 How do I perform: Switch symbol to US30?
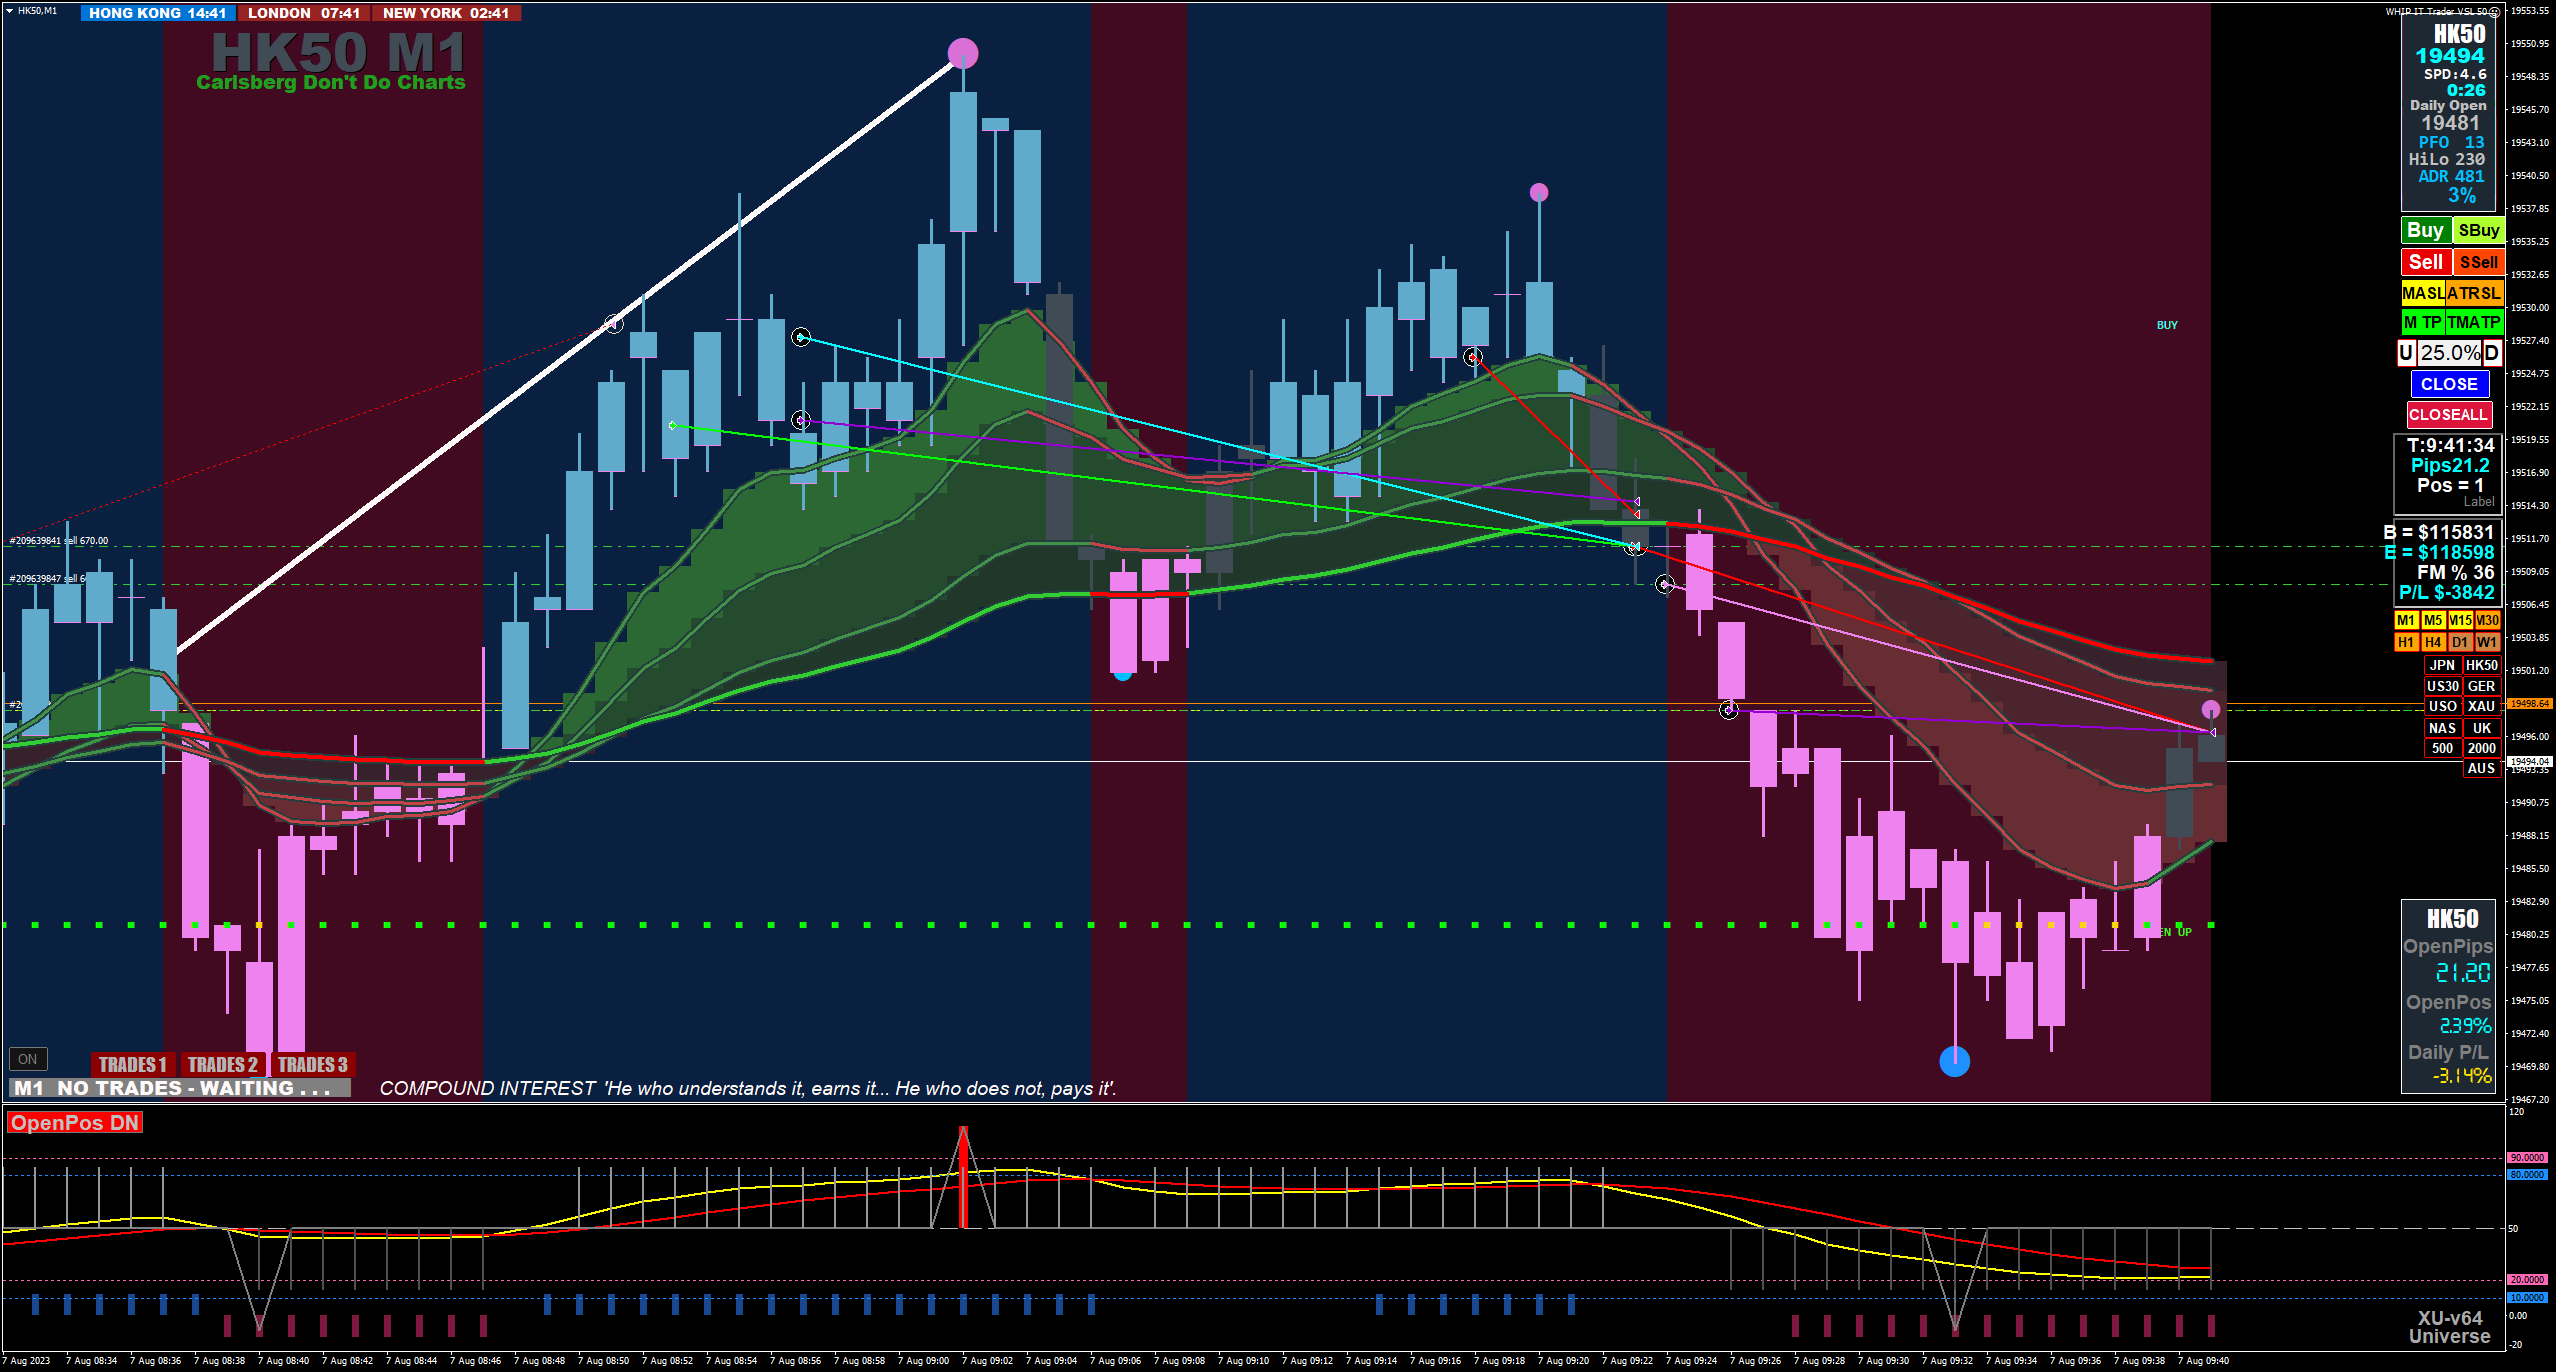(2442, 686)
